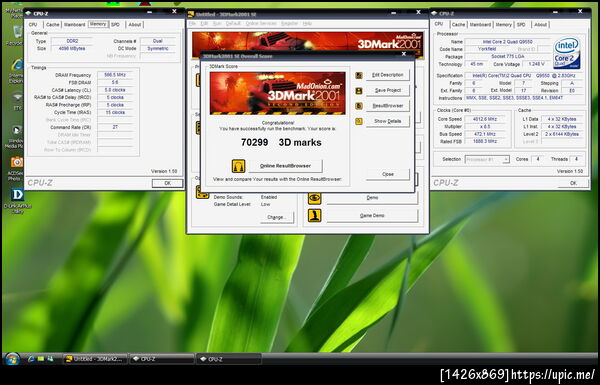The width and height of the screenshot is (600, 385).
Task: Click the Show Desktop Quick Launch icon
Action: [41, 359]
